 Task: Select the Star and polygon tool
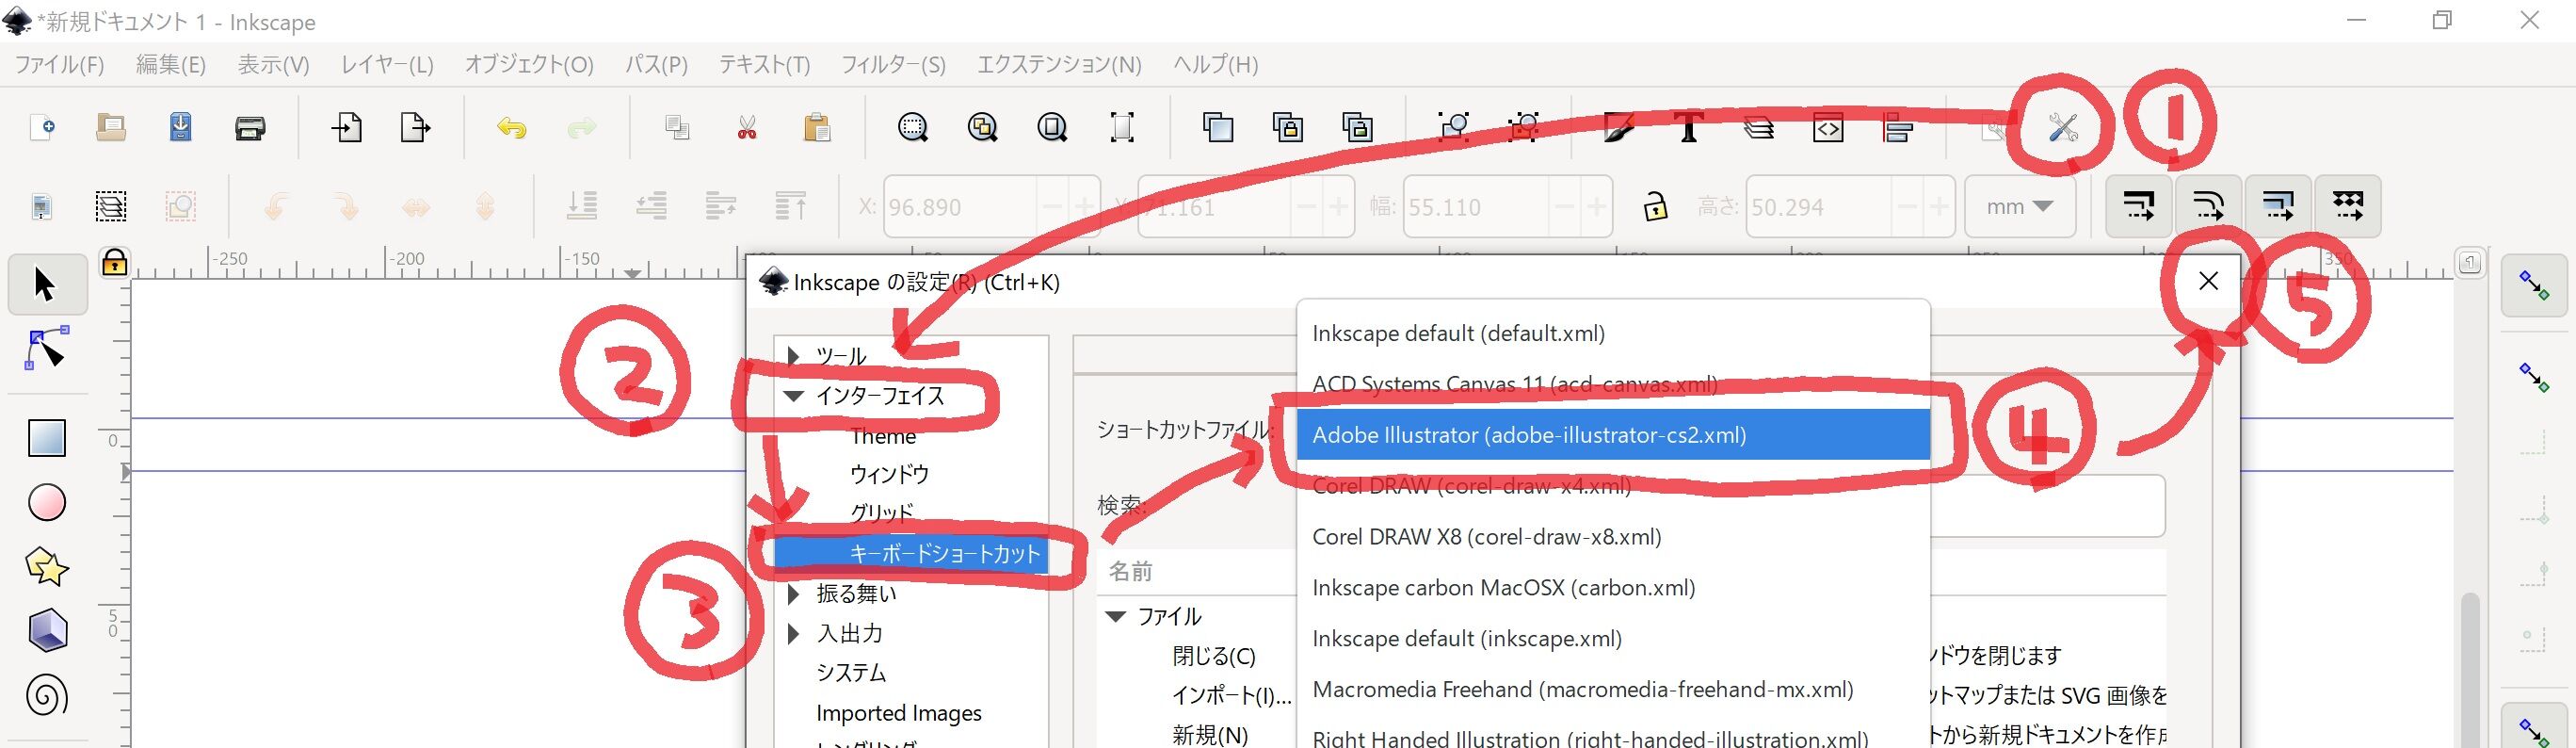coord(46,567)
